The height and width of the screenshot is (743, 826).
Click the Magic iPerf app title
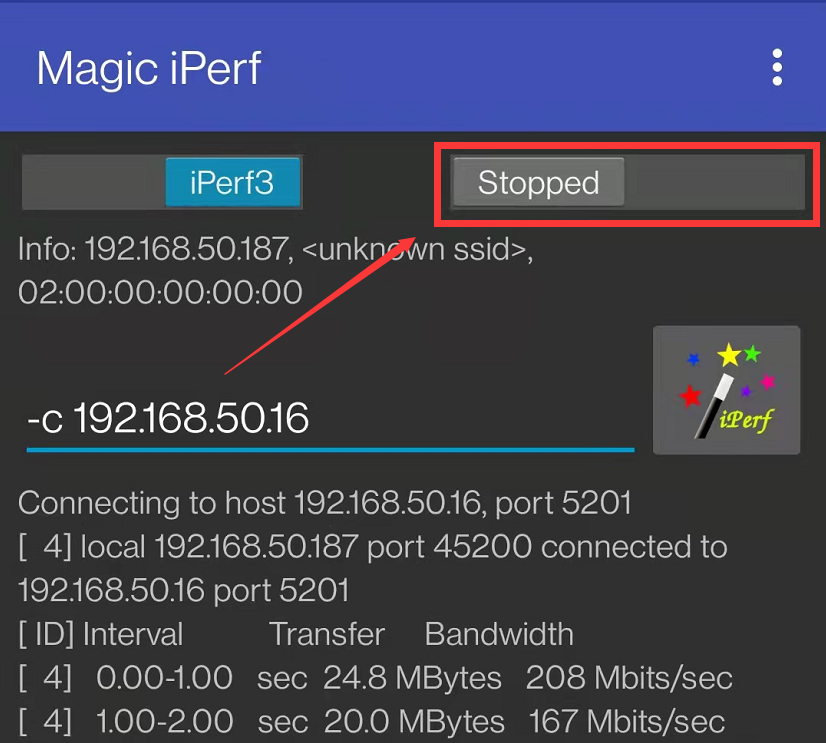coord(149,68)
